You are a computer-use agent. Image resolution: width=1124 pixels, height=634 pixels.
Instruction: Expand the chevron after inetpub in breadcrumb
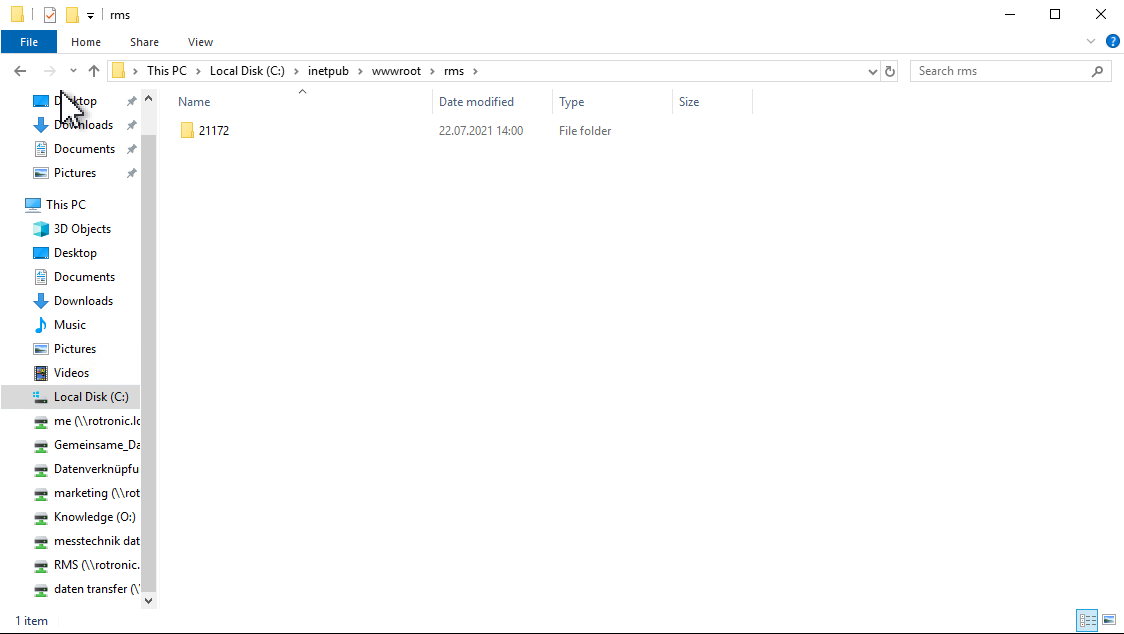tap(360, 71)
